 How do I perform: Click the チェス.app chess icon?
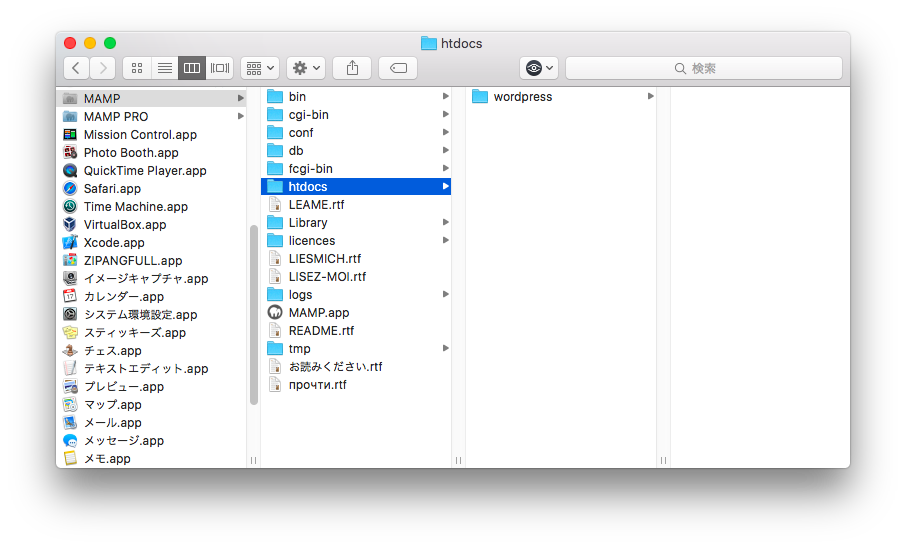70,350
